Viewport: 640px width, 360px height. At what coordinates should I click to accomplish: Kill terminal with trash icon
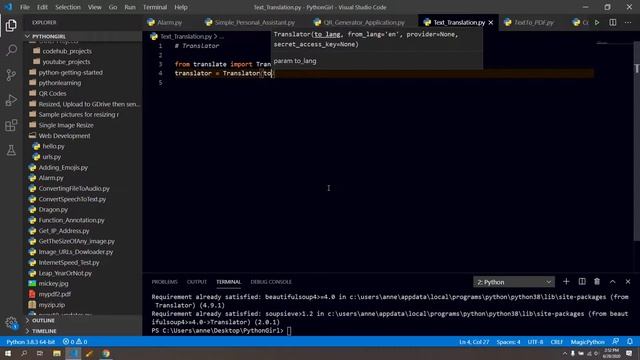[597, 282]
